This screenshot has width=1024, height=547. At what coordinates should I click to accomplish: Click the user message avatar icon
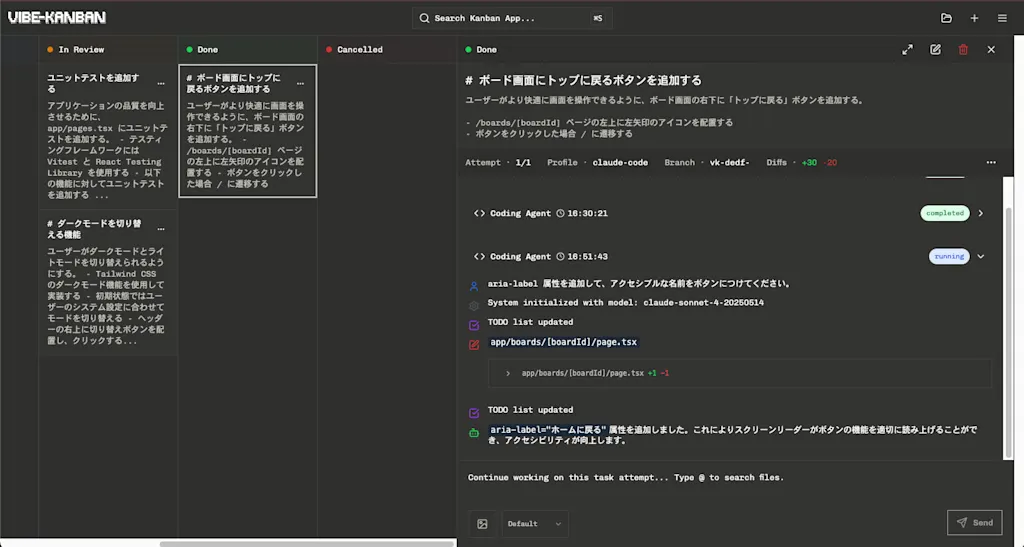click(474, 286)
